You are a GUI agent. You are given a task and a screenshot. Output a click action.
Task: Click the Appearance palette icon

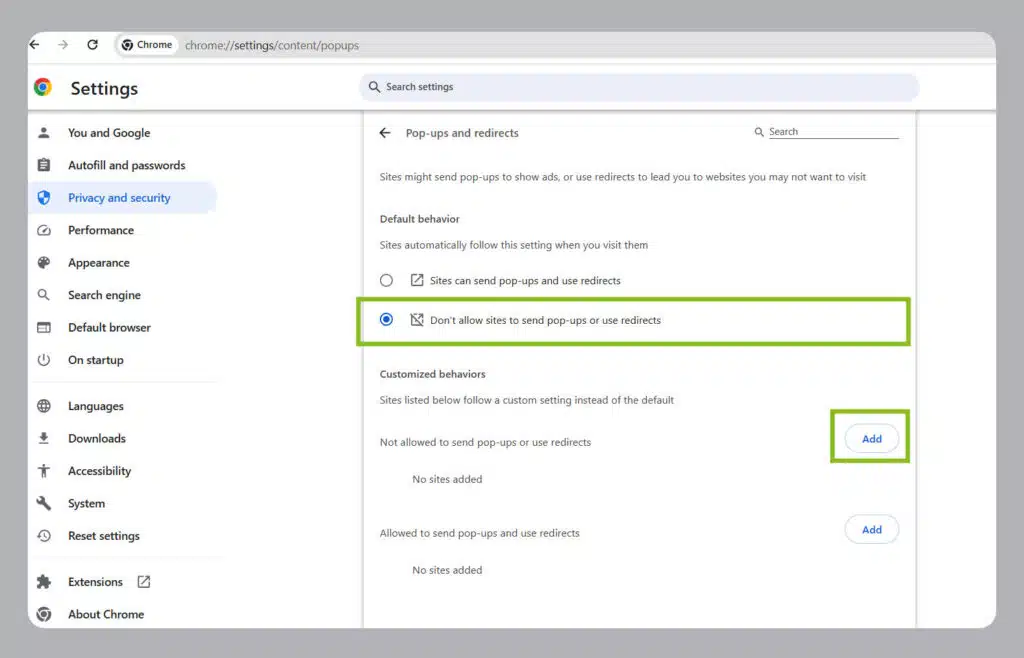44,262
